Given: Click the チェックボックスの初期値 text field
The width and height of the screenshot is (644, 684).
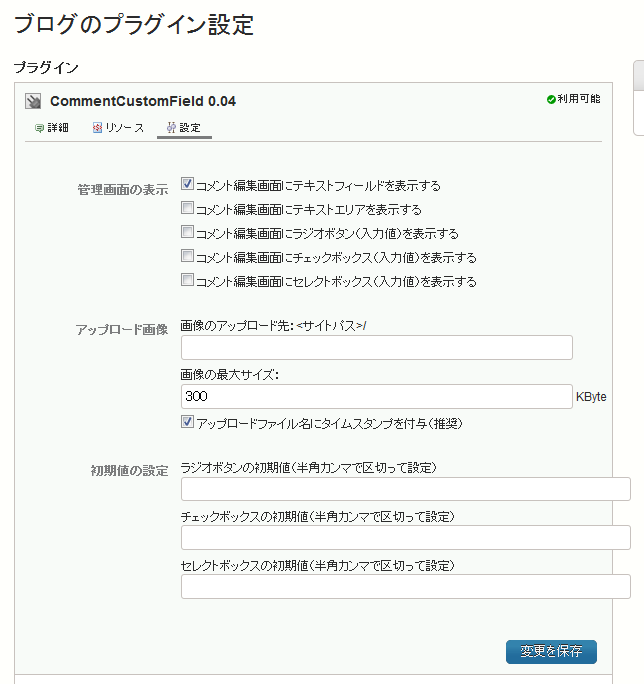Looking at the screenshot, I should click(x=406, y=537).
